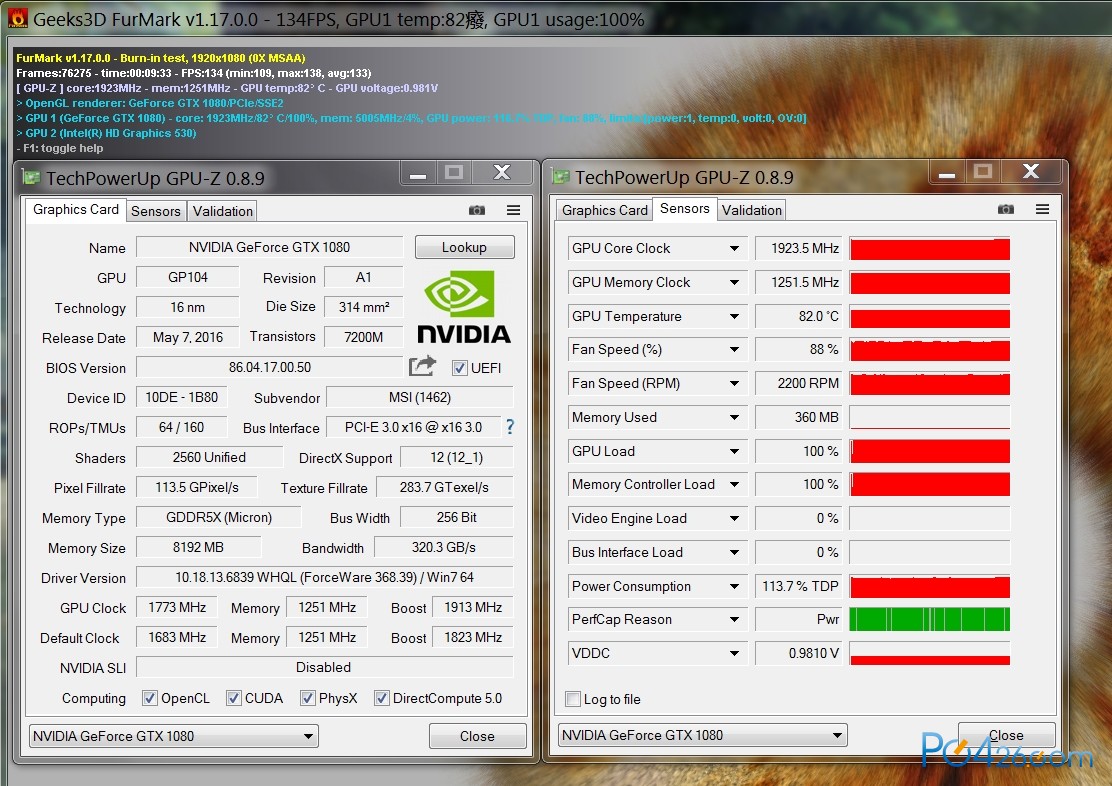
Task: Toggle the DirectCompute 5.0 checkbox
Action: [382, 698]
